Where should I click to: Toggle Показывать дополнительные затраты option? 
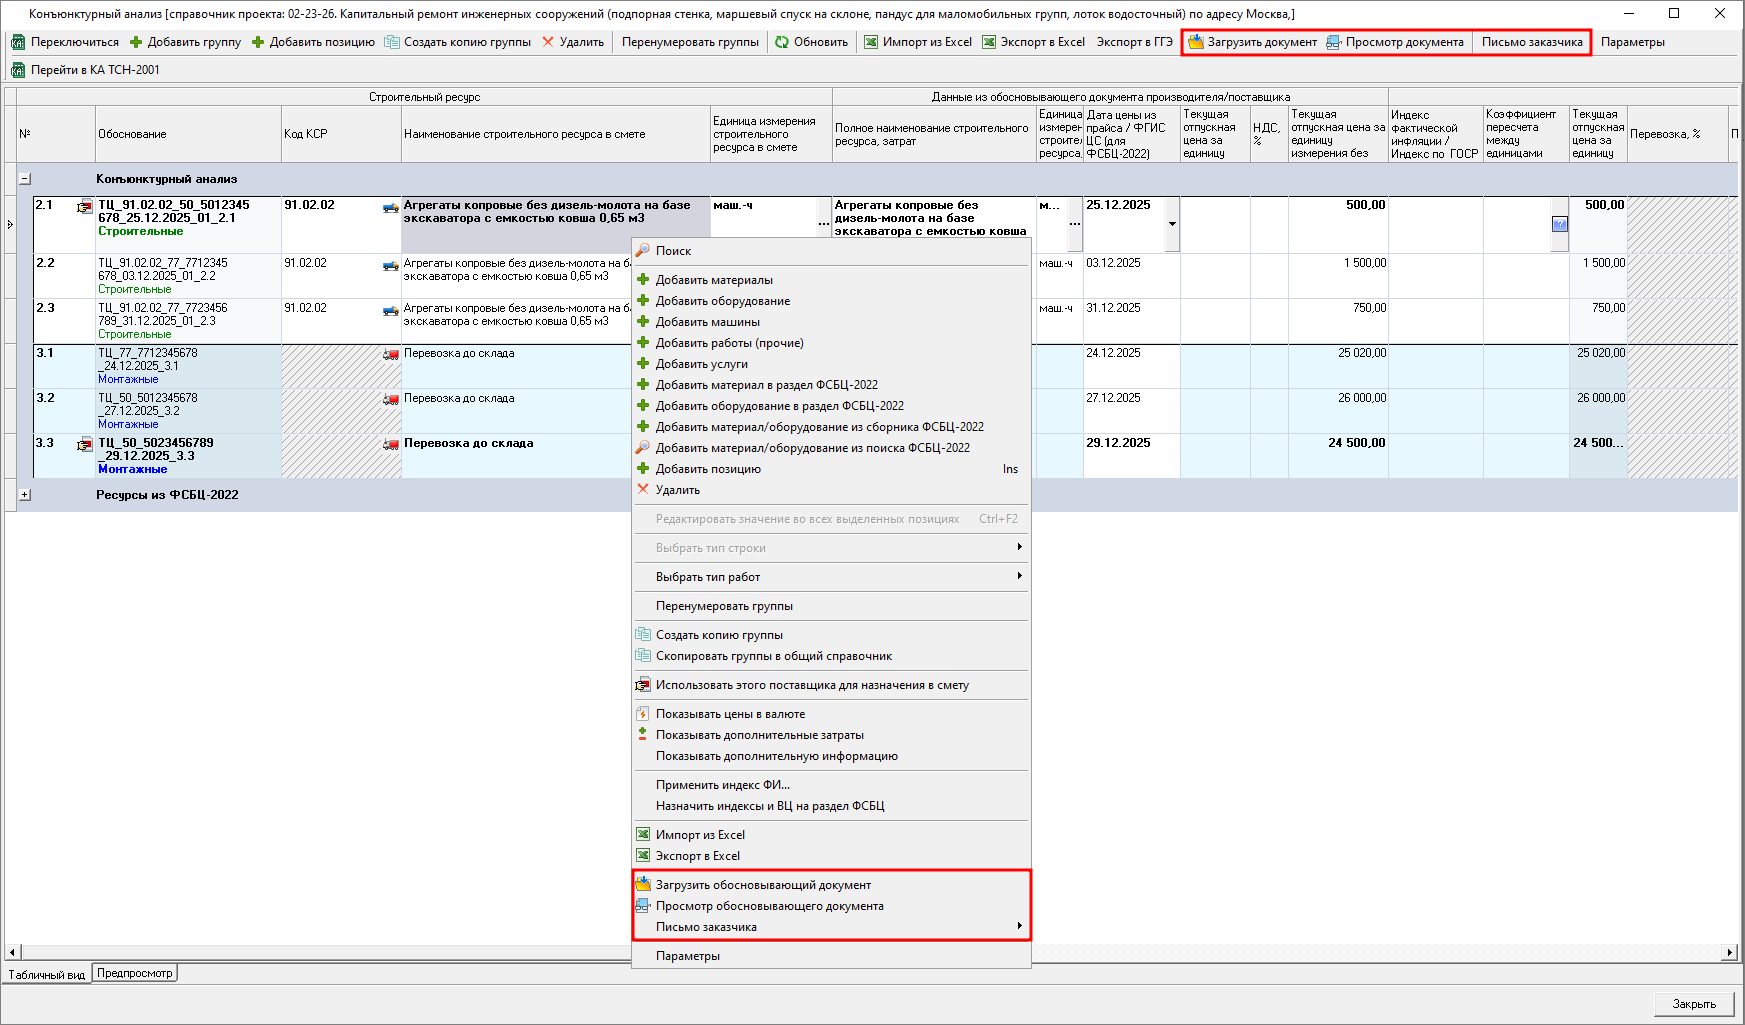click(x=759, y=735)
